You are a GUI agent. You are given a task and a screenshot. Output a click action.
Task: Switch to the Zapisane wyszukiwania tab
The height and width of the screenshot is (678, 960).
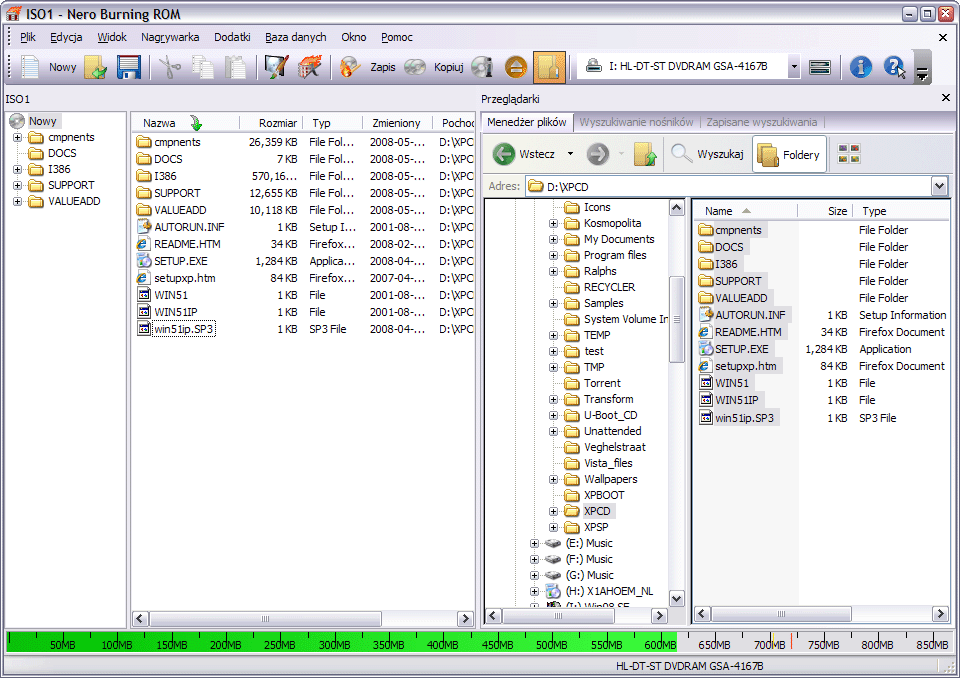(762, 122)
